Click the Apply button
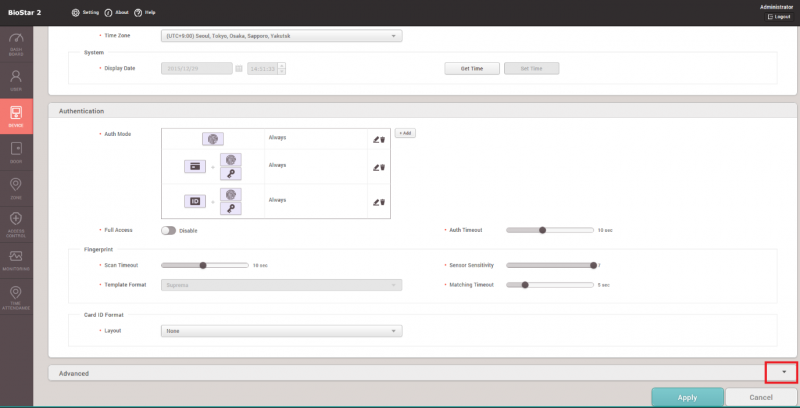Image resolution: width=800 pixels, height=408 pixels. tap(687, 397)
